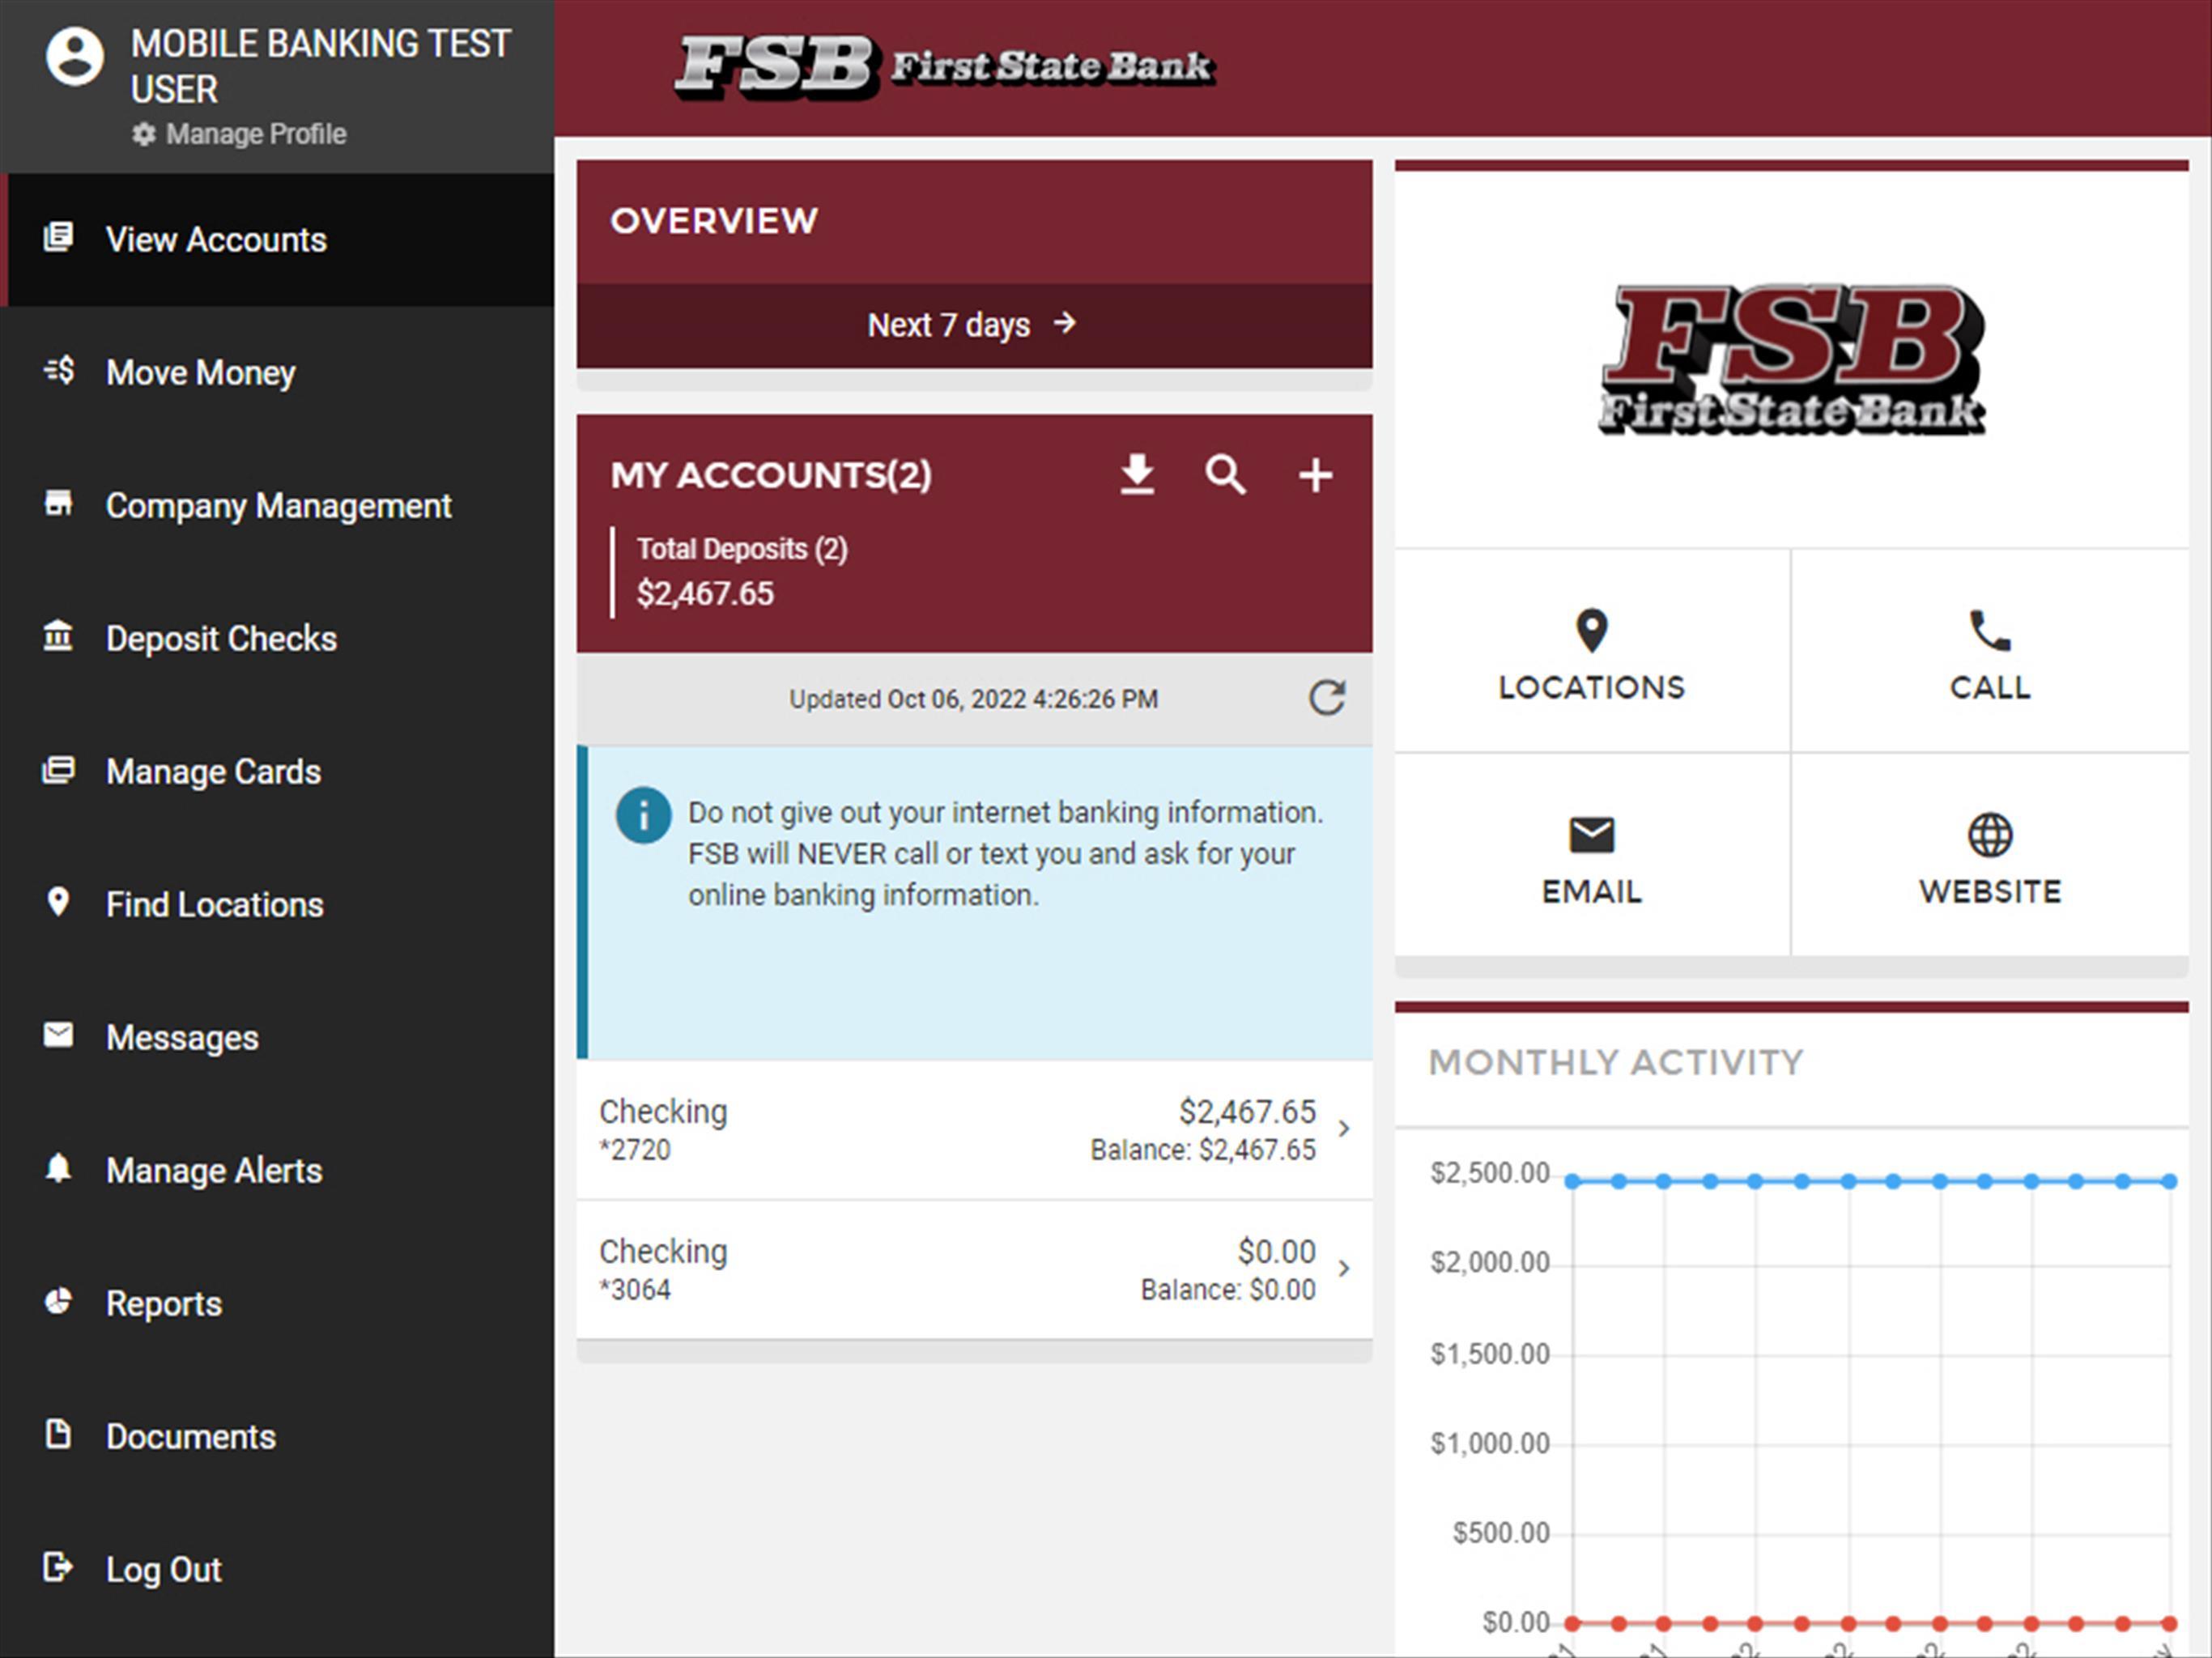Click the Move Money dollar icon
The image size is (2212, 1658).
tap(58, 371)
